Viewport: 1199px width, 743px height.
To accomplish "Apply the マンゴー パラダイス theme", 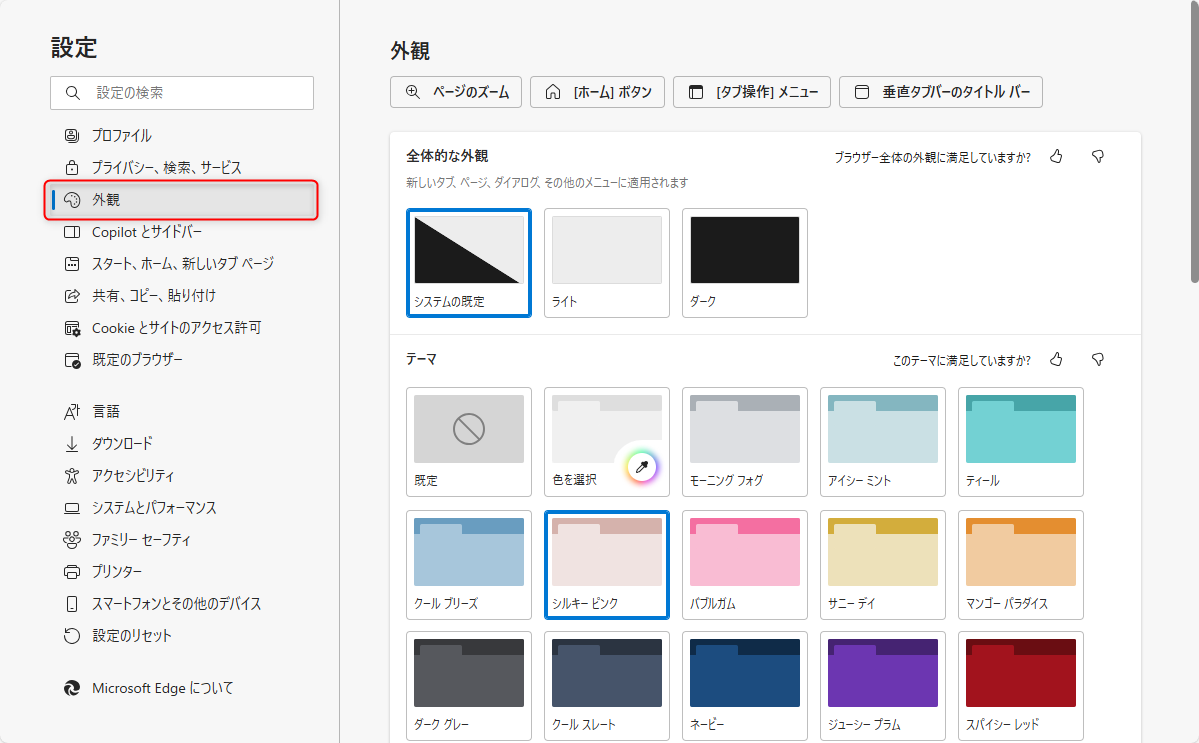I will [1021, 565].
